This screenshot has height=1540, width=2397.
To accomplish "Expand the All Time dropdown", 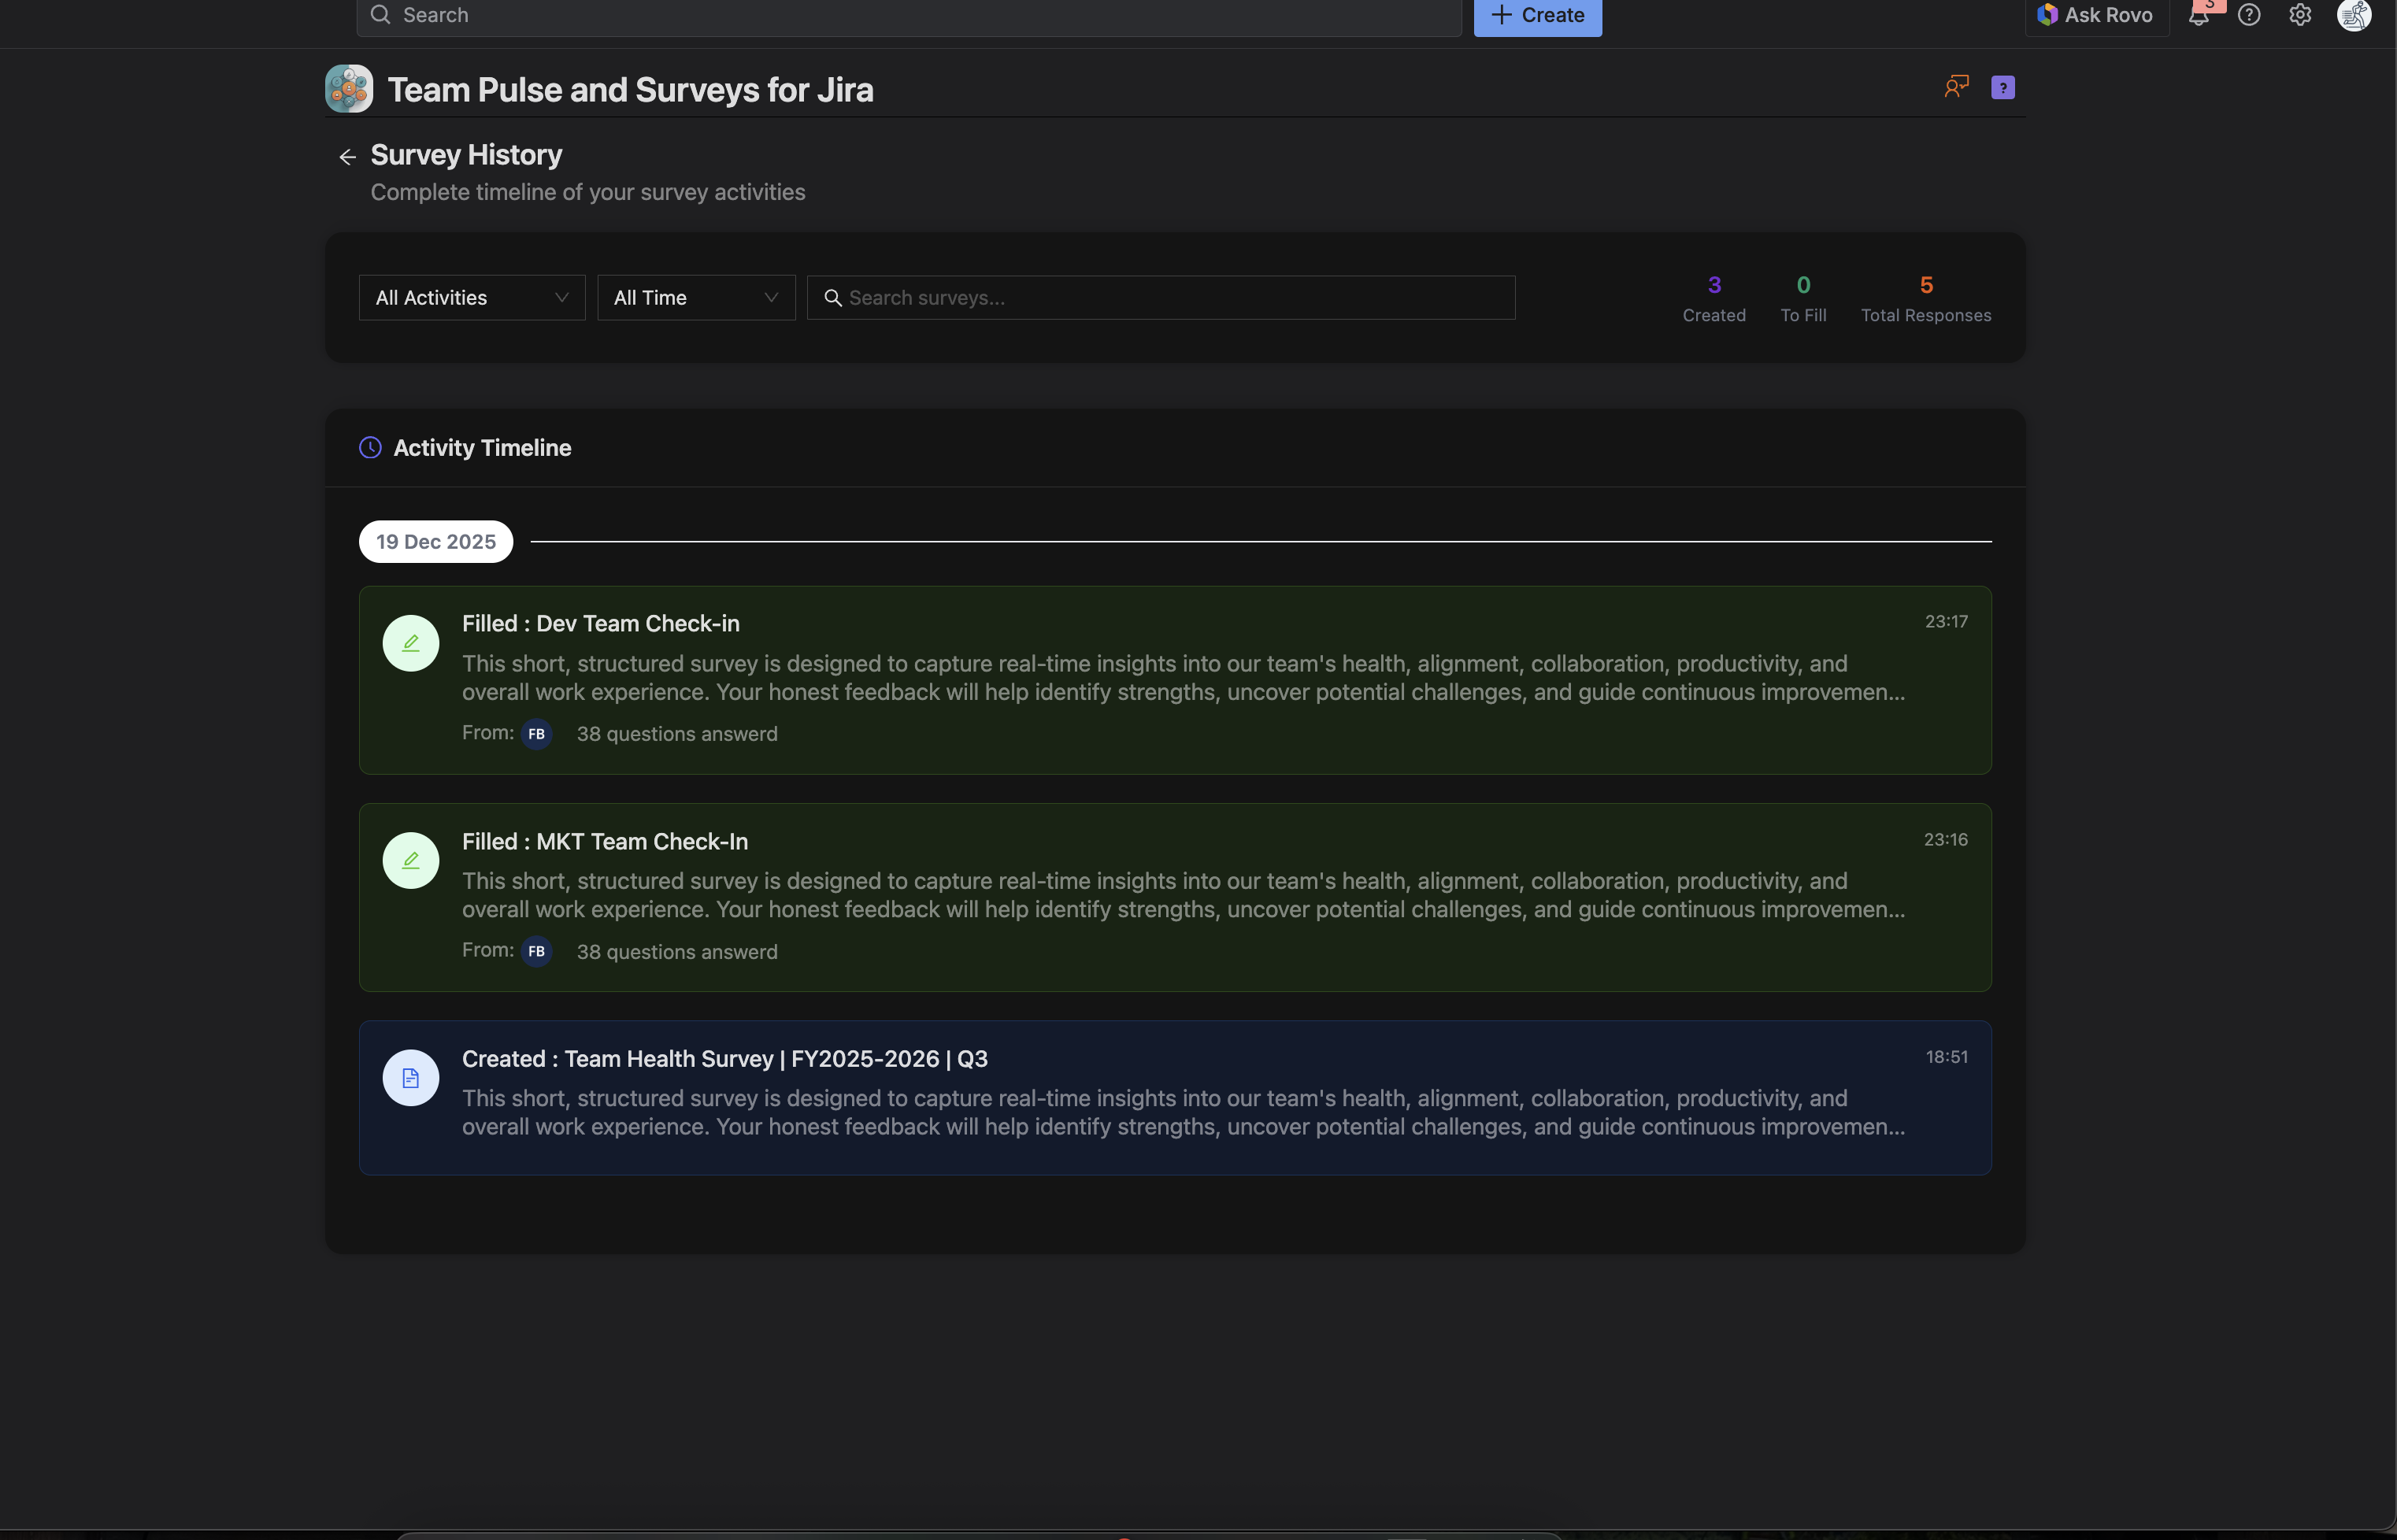I will [x=696, y=298].
